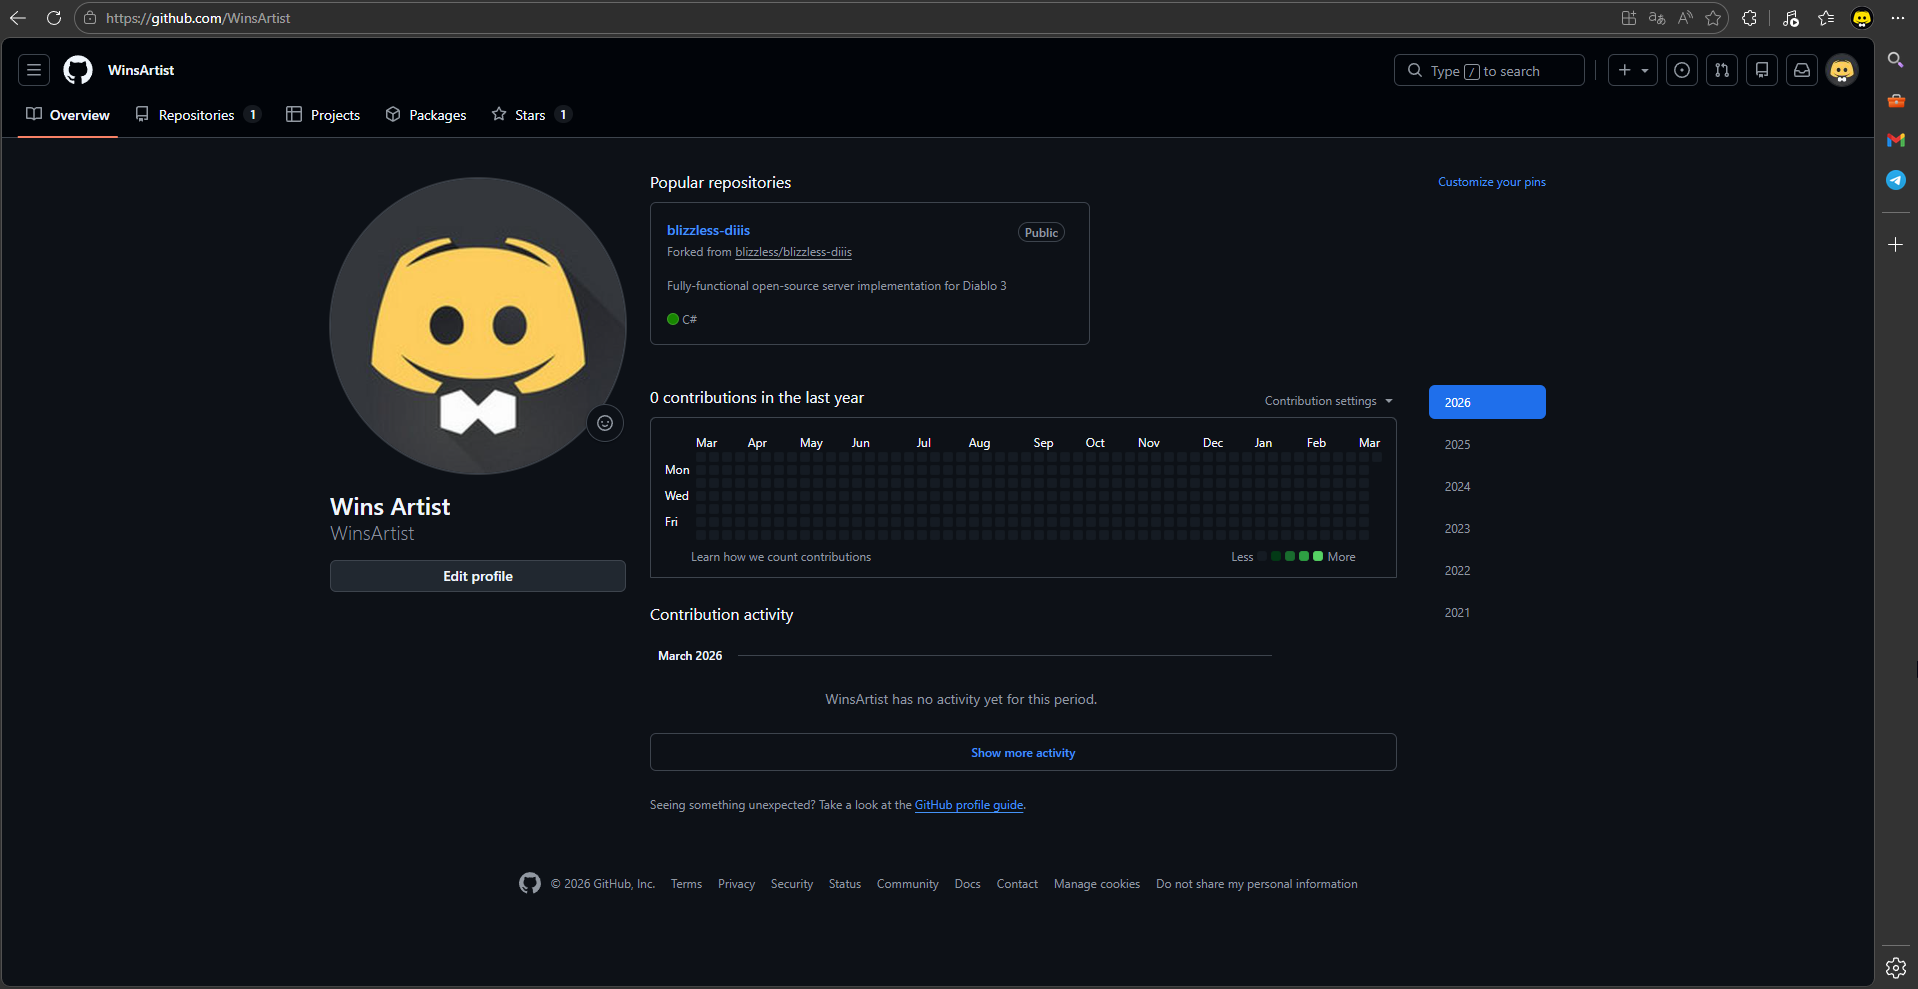Open the browser extensions puzzle icon

1749,18
